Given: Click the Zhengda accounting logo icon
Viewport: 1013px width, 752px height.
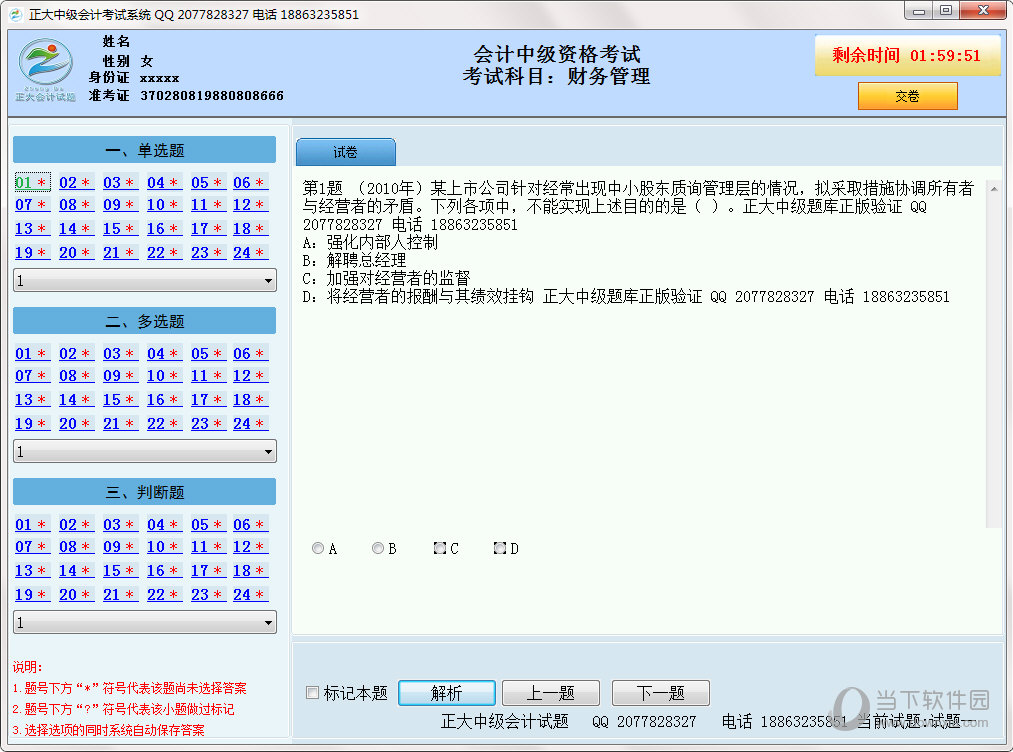Looking at the screenshot, I should click(45, 70).
